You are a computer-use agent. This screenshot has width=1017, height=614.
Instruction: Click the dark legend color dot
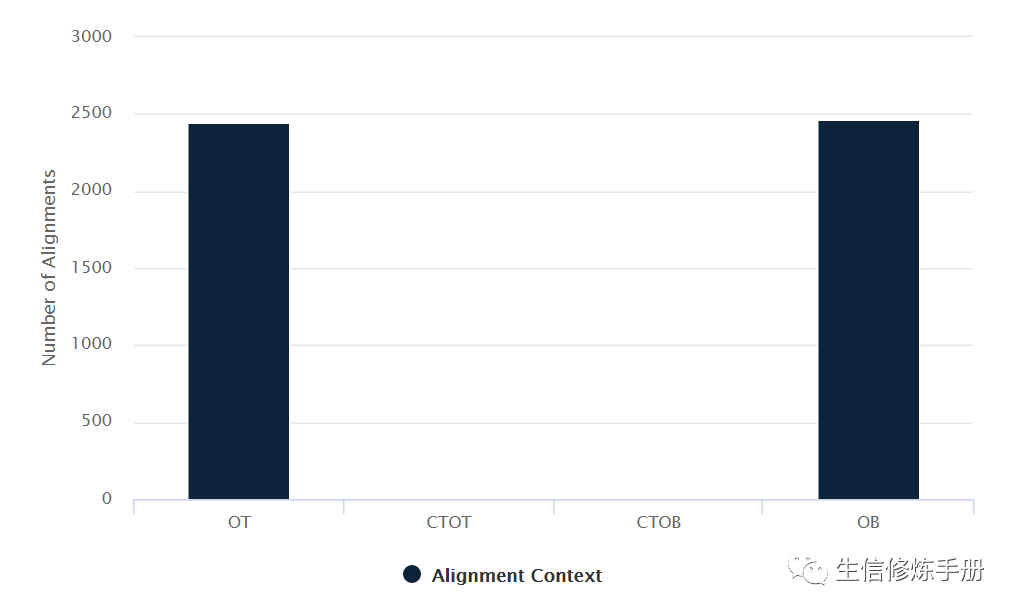pyautogui.click(x=412, y=574)
